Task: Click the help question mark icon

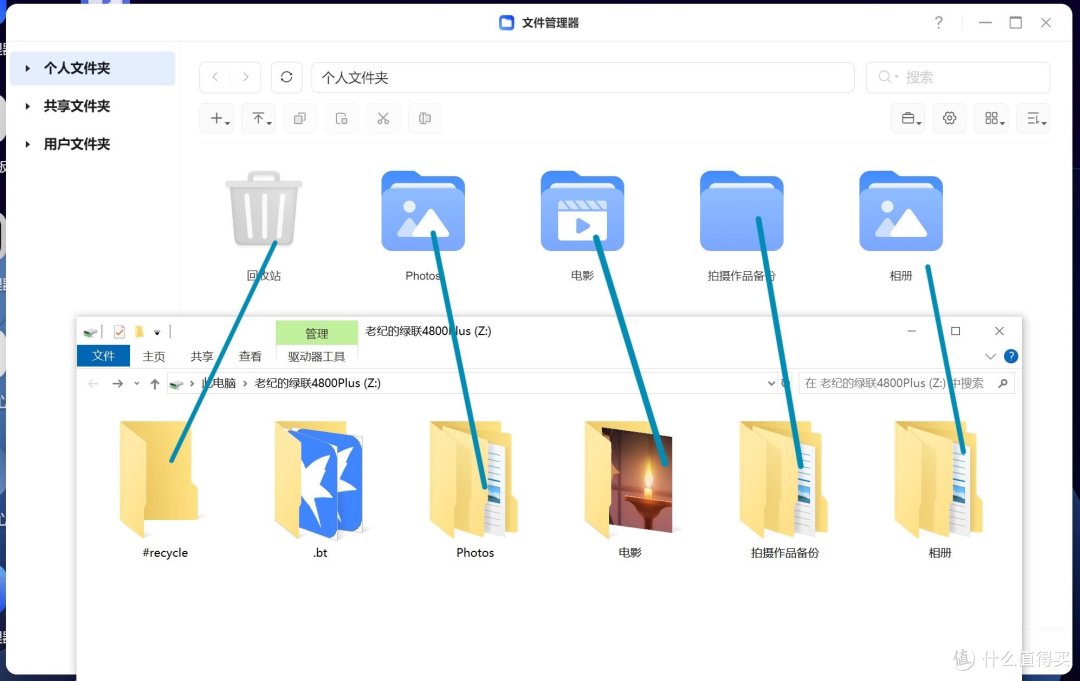Action: [x=938, y=23]
